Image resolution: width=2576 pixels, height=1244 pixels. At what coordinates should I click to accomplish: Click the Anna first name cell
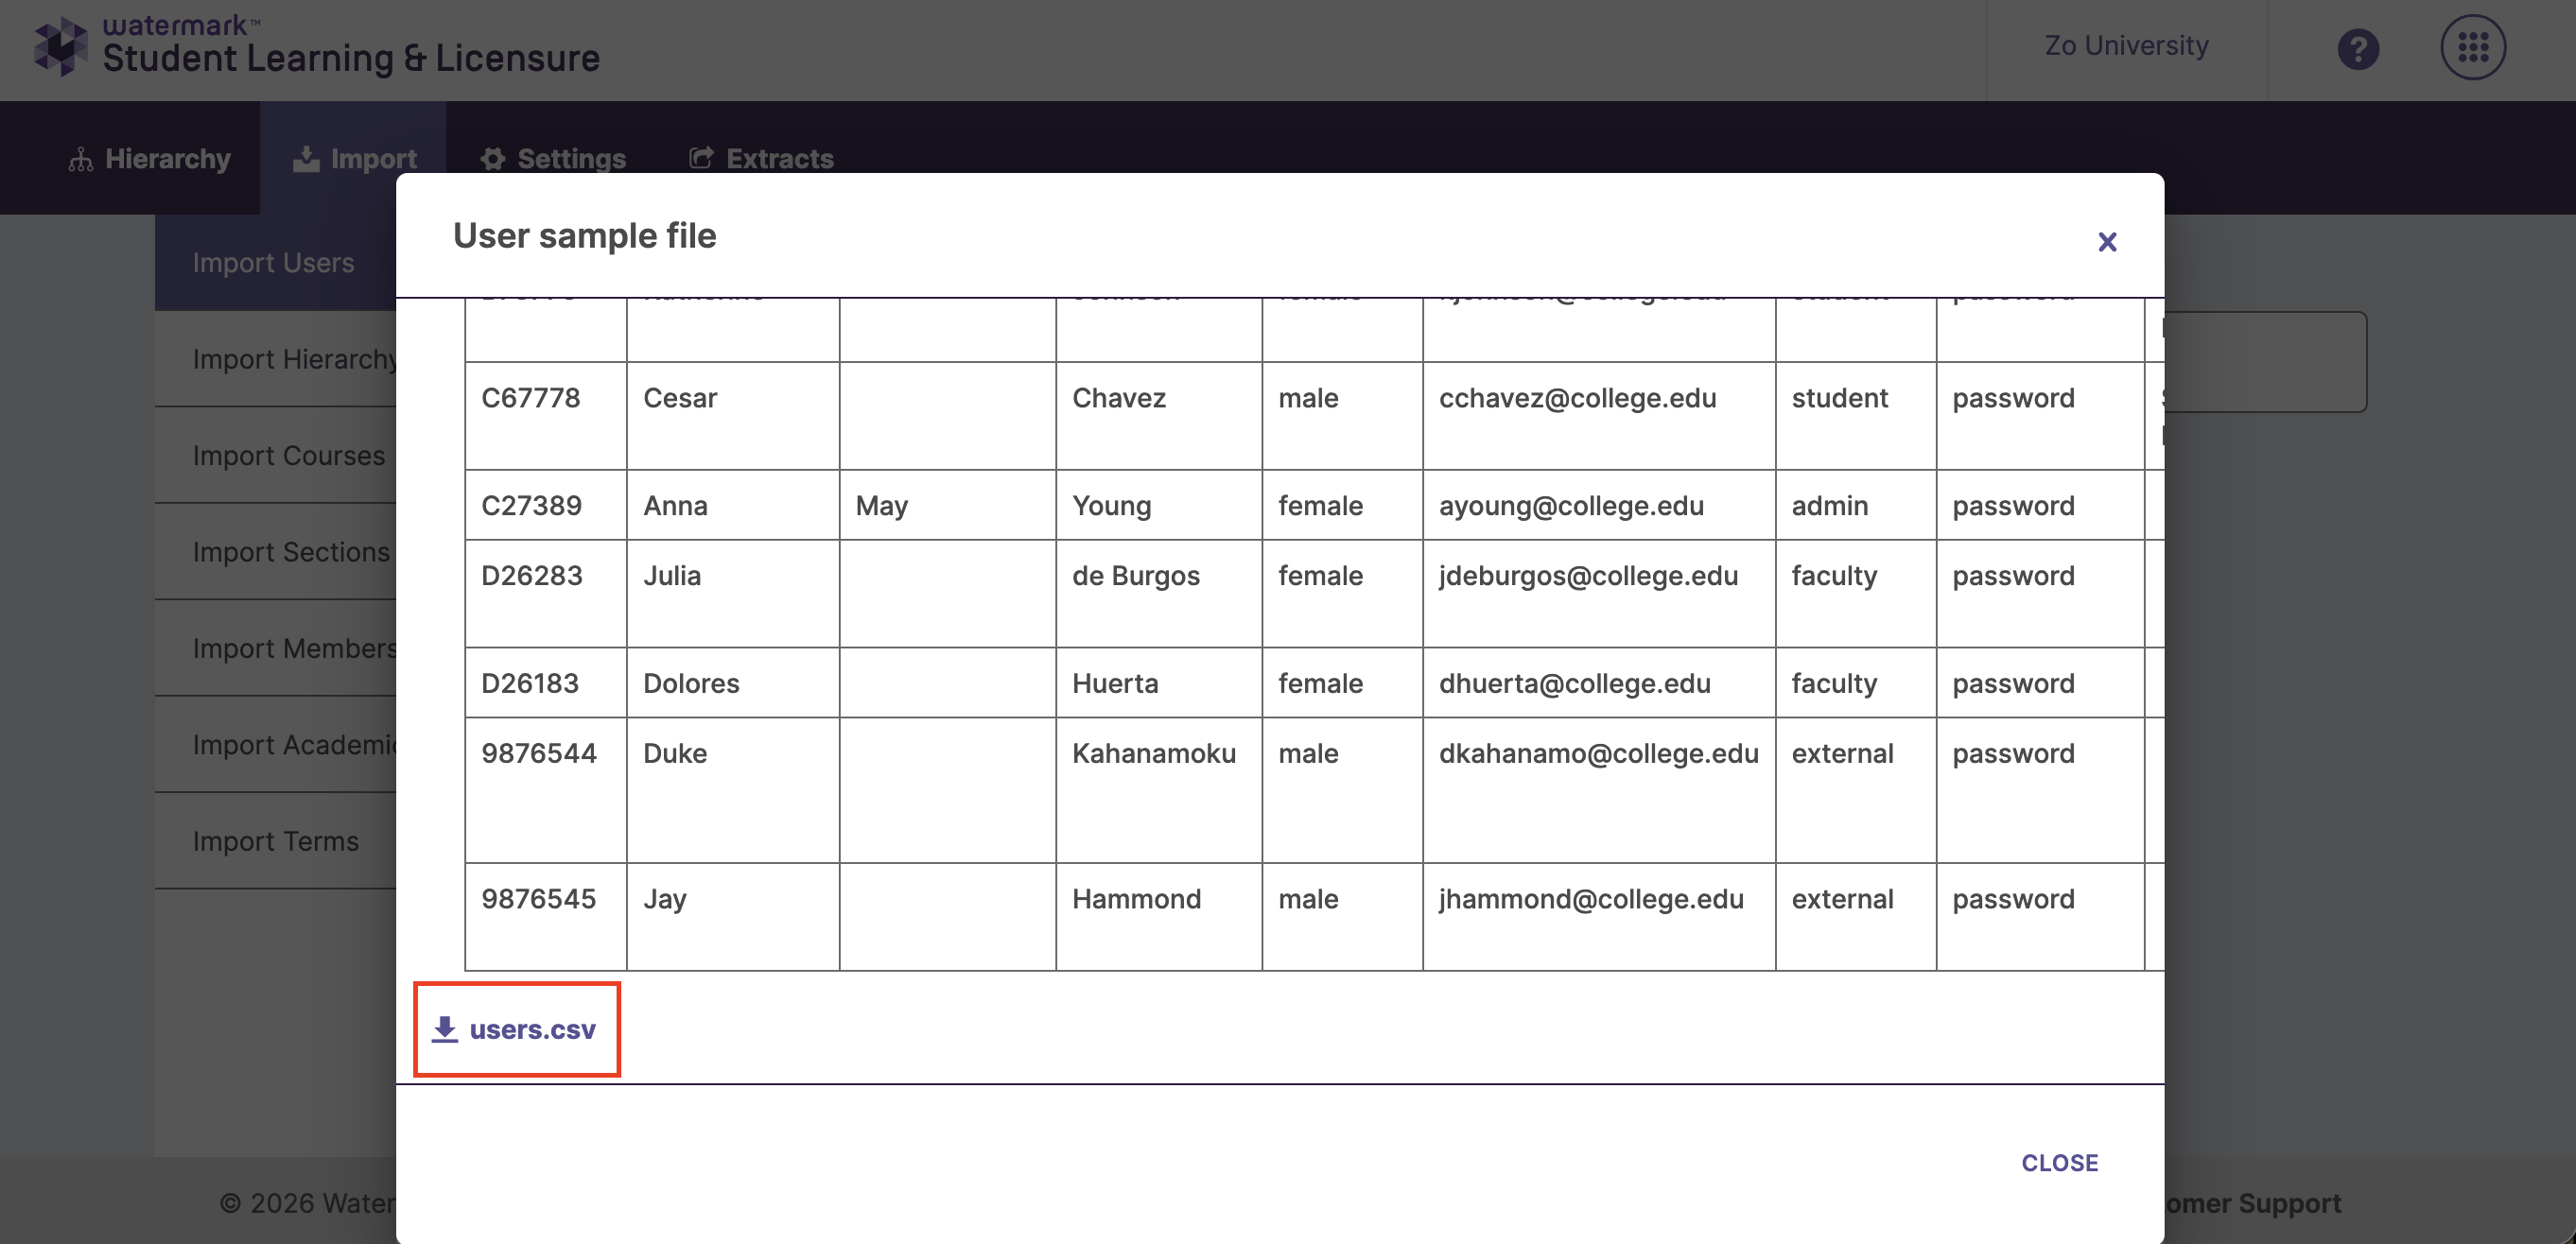tap(733, 505)
